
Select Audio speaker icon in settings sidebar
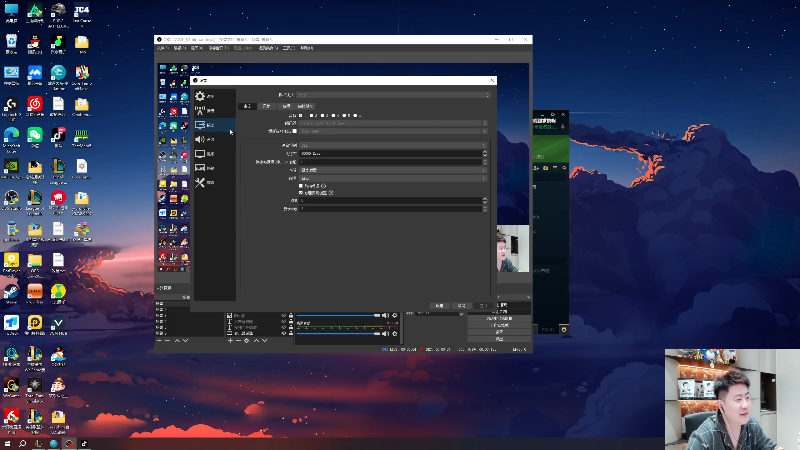coord(200,139)
